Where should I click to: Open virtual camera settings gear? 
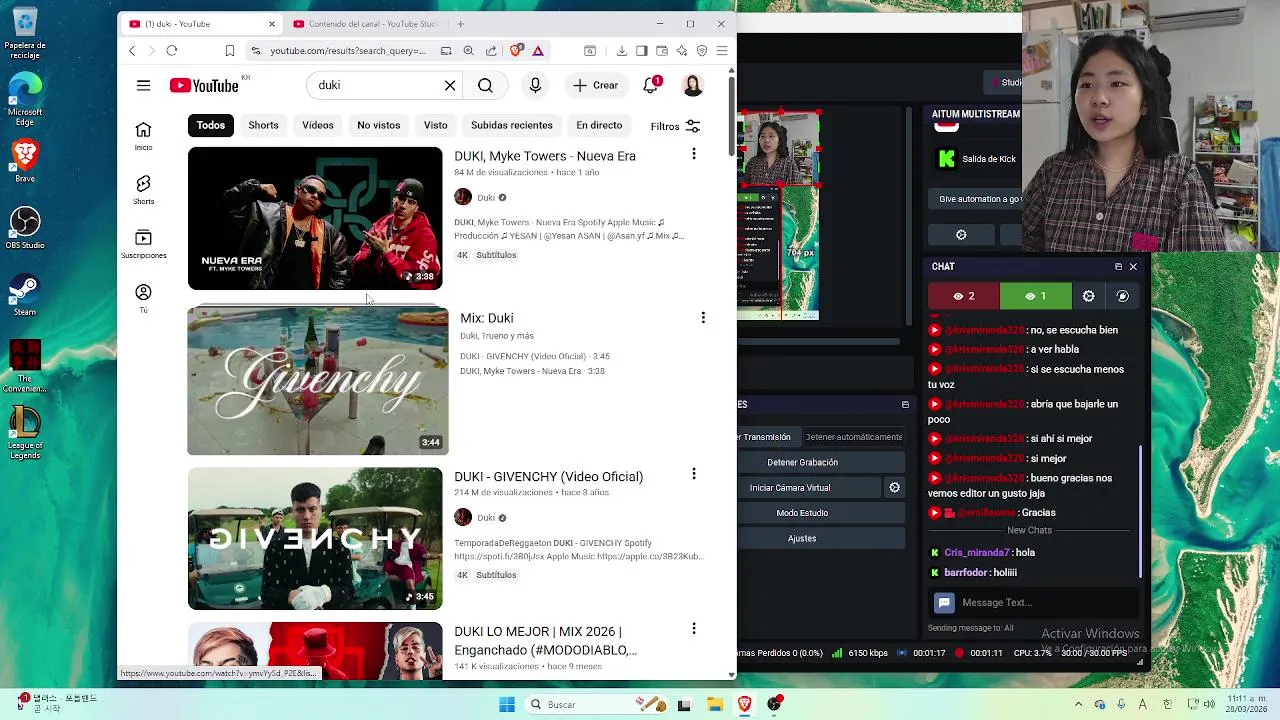(894, 488)
